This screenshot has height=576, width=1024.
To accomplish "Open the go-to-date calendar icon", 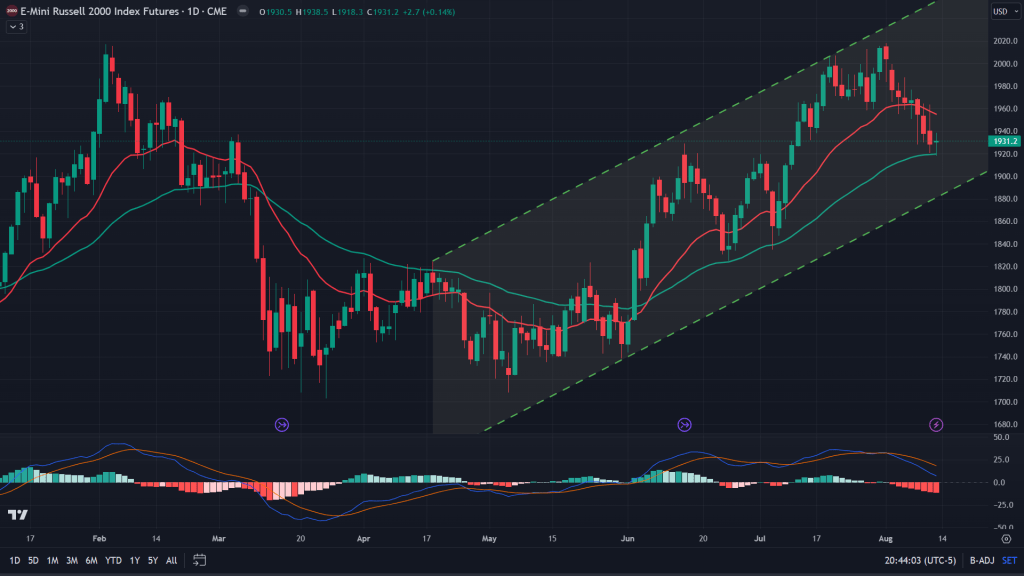I will tap(200, 559).
